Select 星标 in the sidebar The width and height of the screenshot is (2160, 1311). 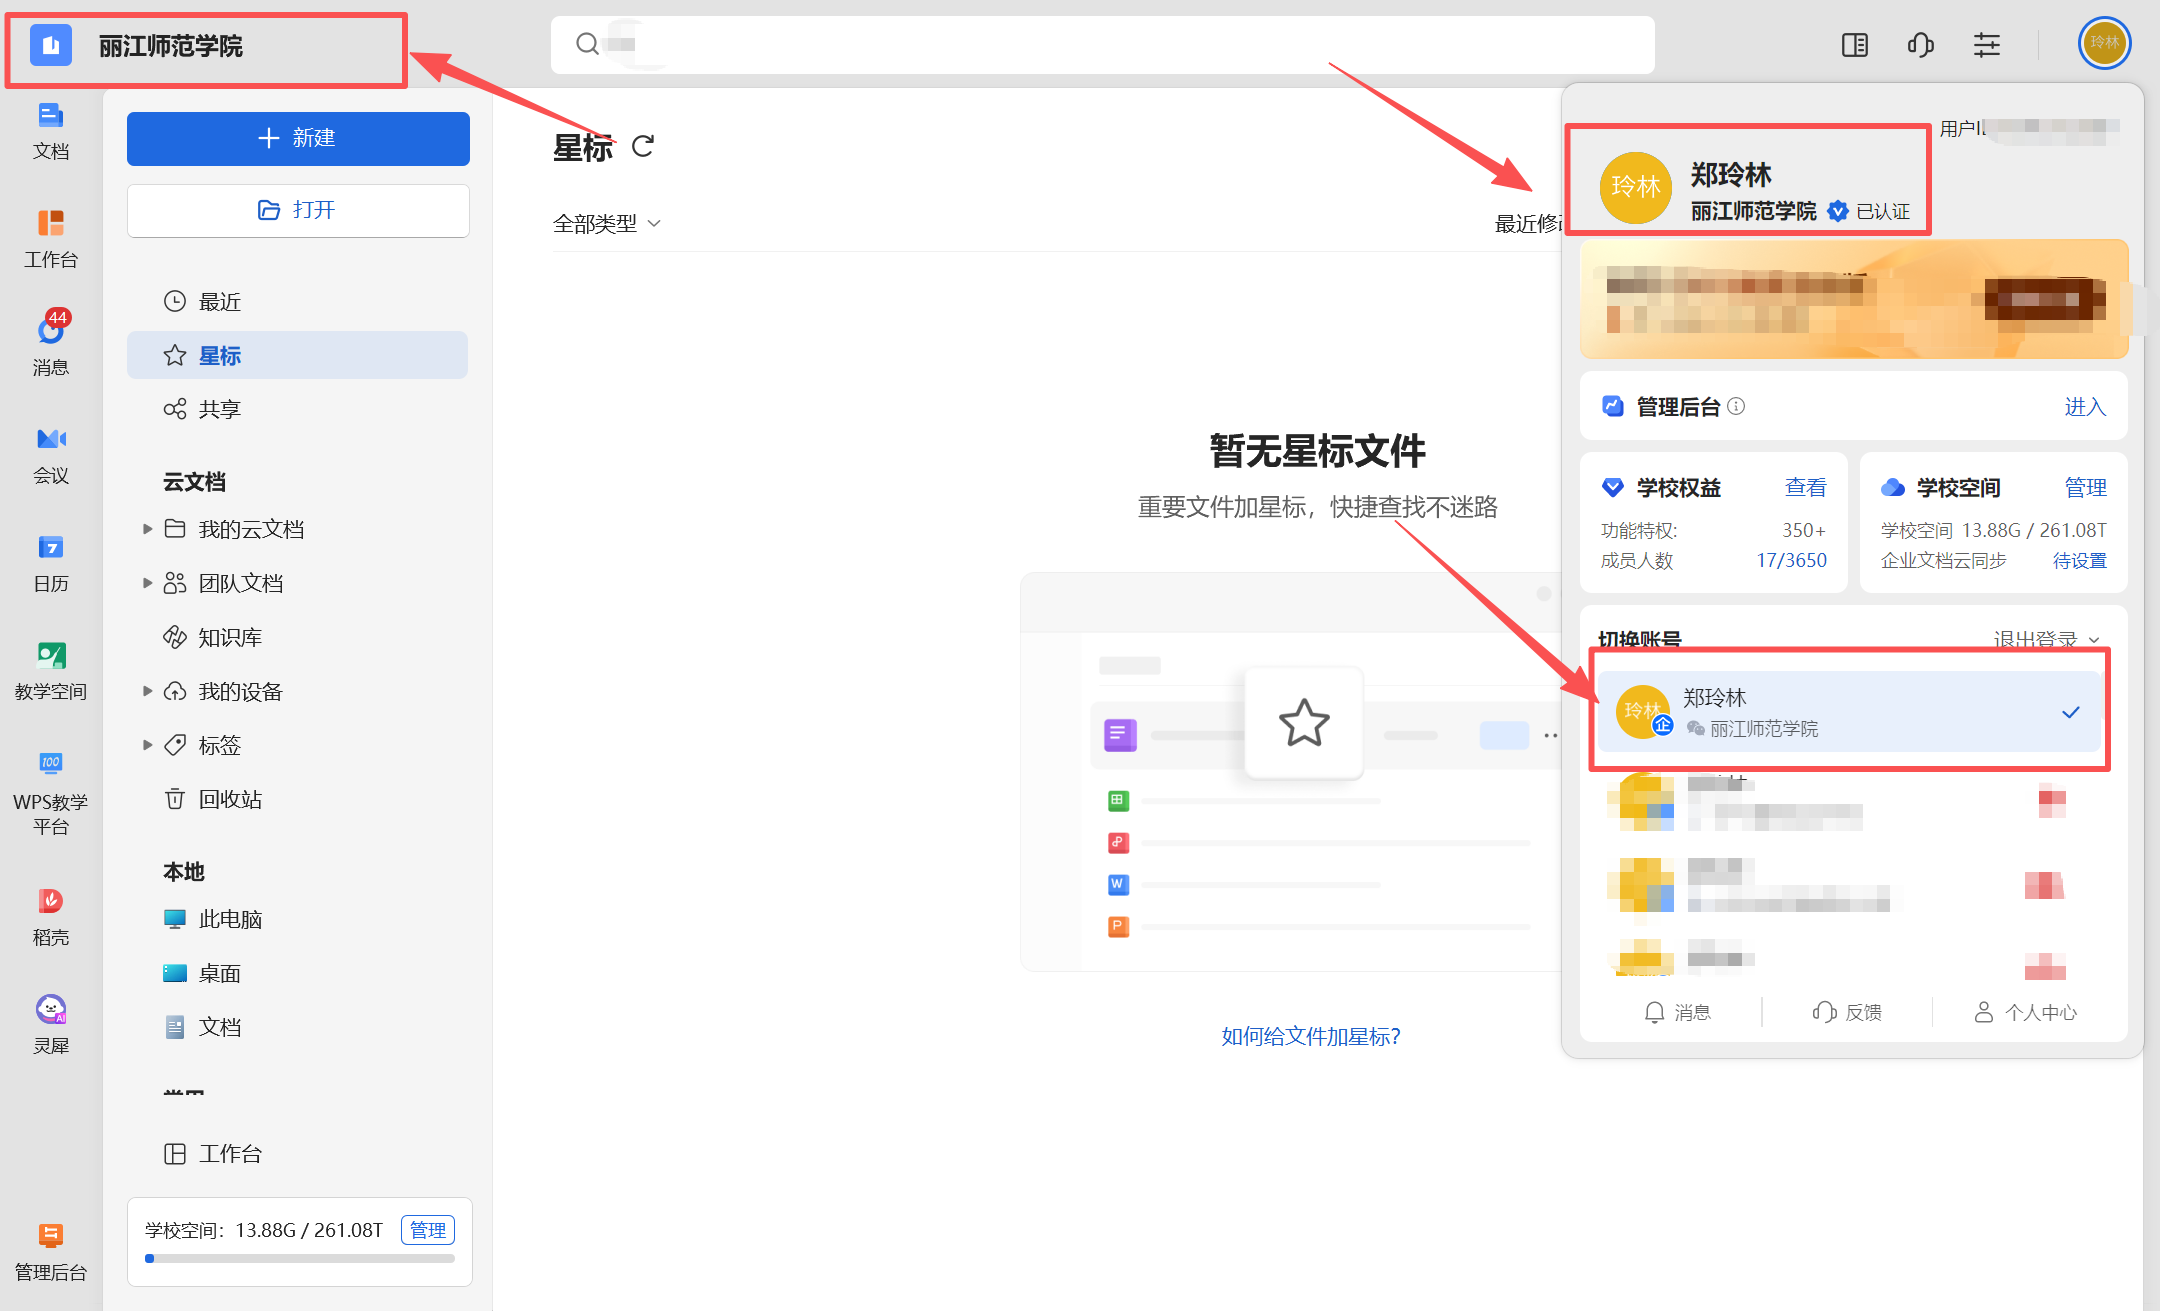tap(297, 355)
